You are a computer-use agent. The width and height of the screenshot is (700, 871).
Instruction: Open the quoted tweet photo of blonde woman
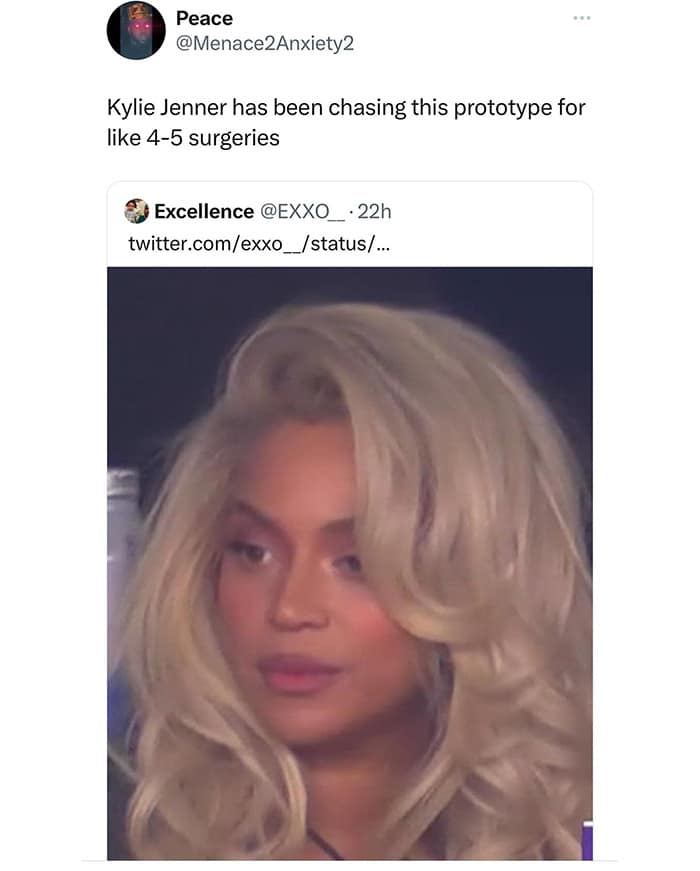[x=349, y=563]
